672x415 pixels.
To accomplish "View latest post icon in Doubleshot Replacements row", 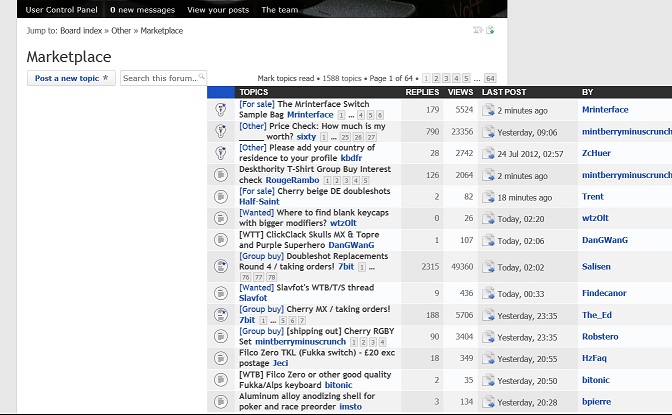I will click(488, 267).
